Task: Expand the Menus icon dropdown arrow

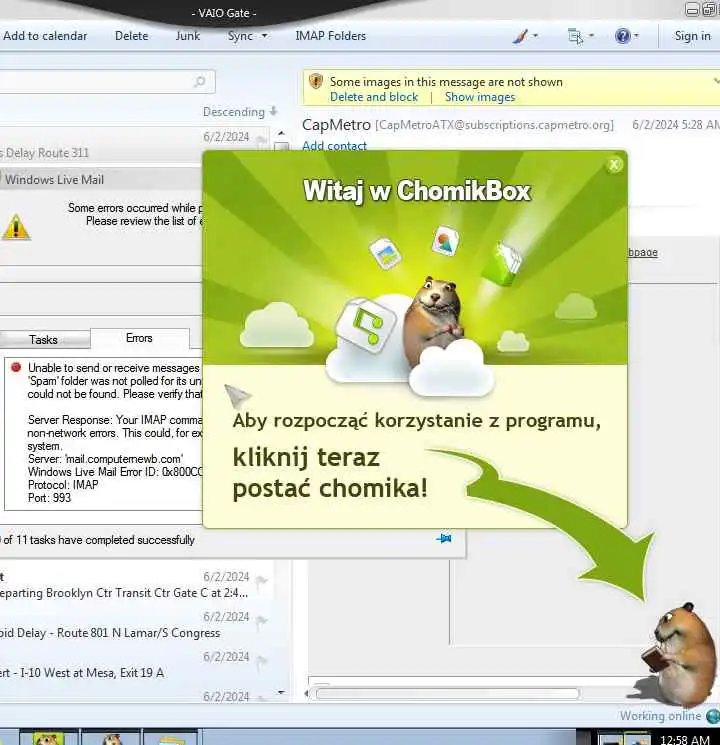Action: [x=591, y=36]
